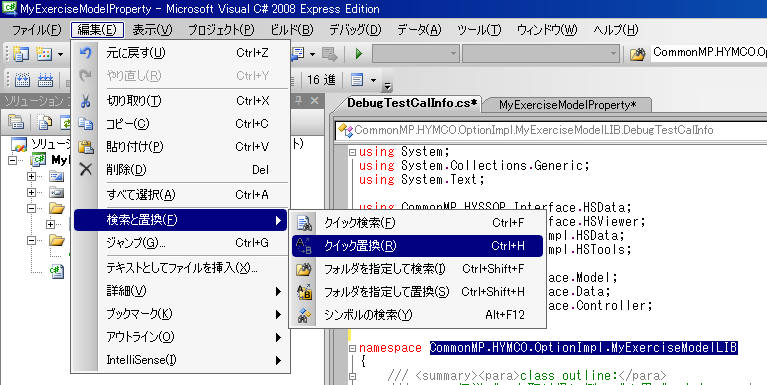Screen dimensions: 767x385
Task: Expand the Properties tree node
Action: point(32,176)
